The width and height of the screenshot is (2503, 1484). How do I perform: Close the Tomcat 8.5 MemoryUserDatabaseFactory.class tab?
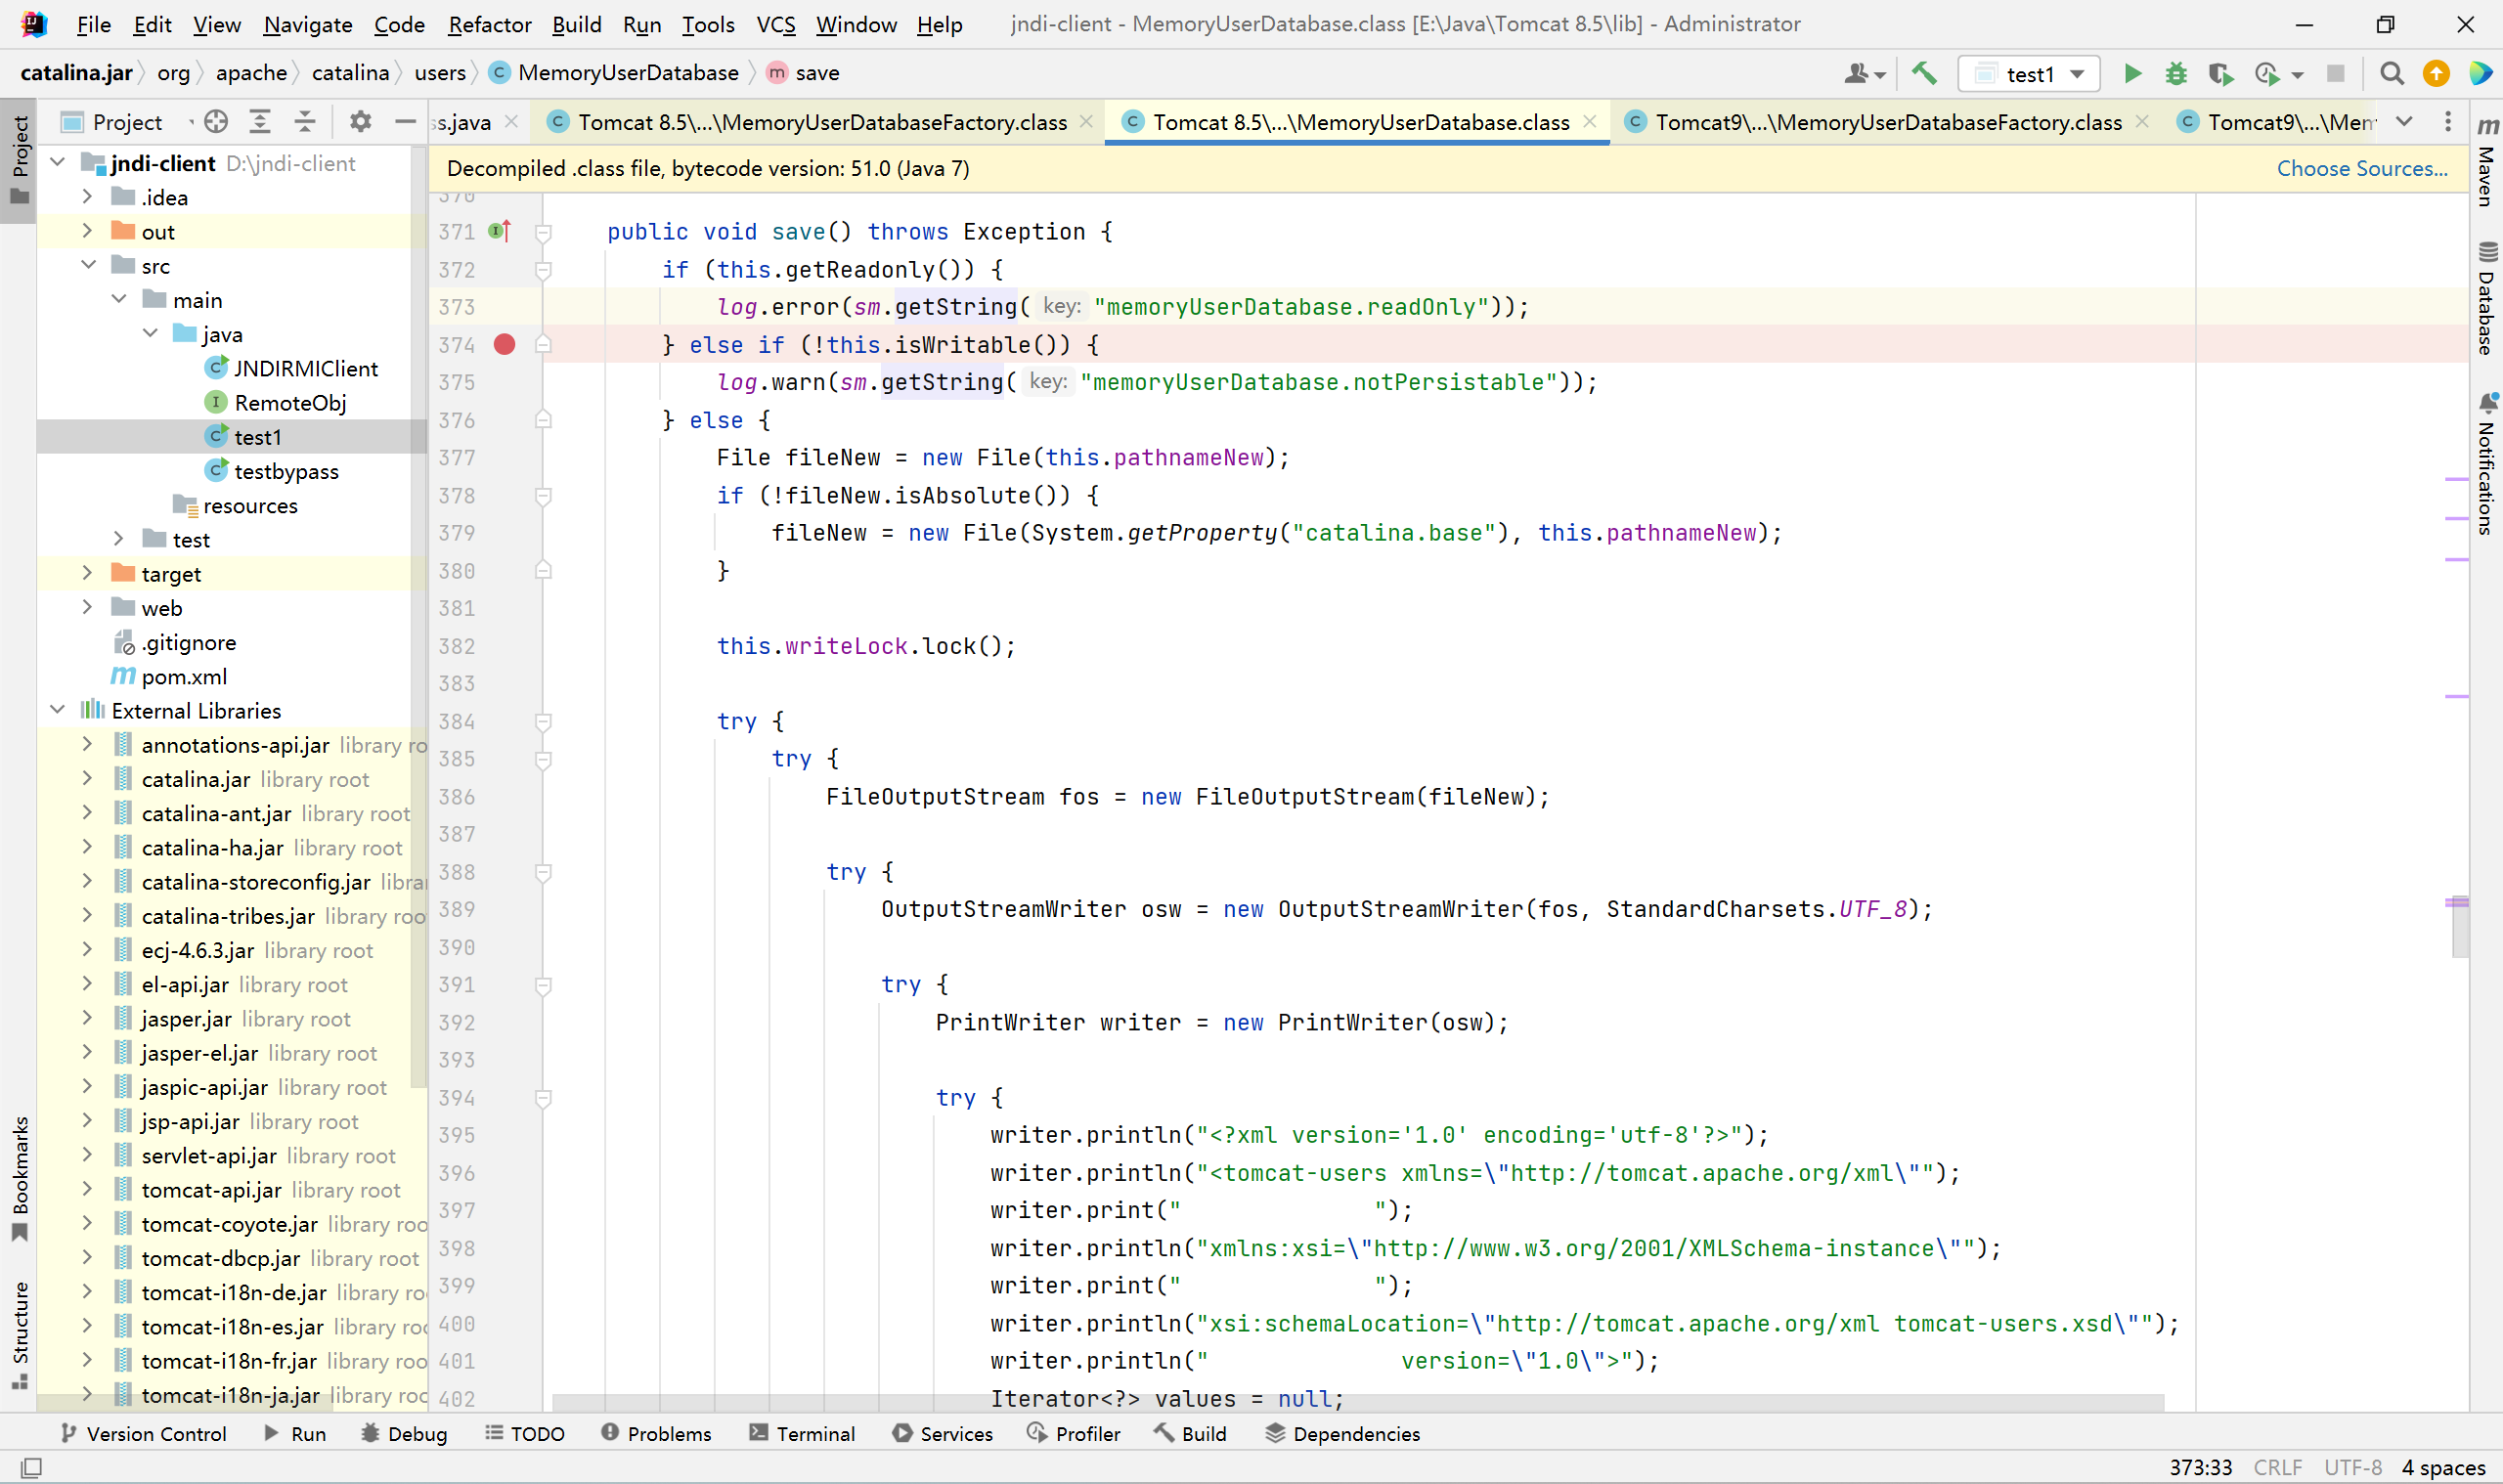click(1086, 122)
